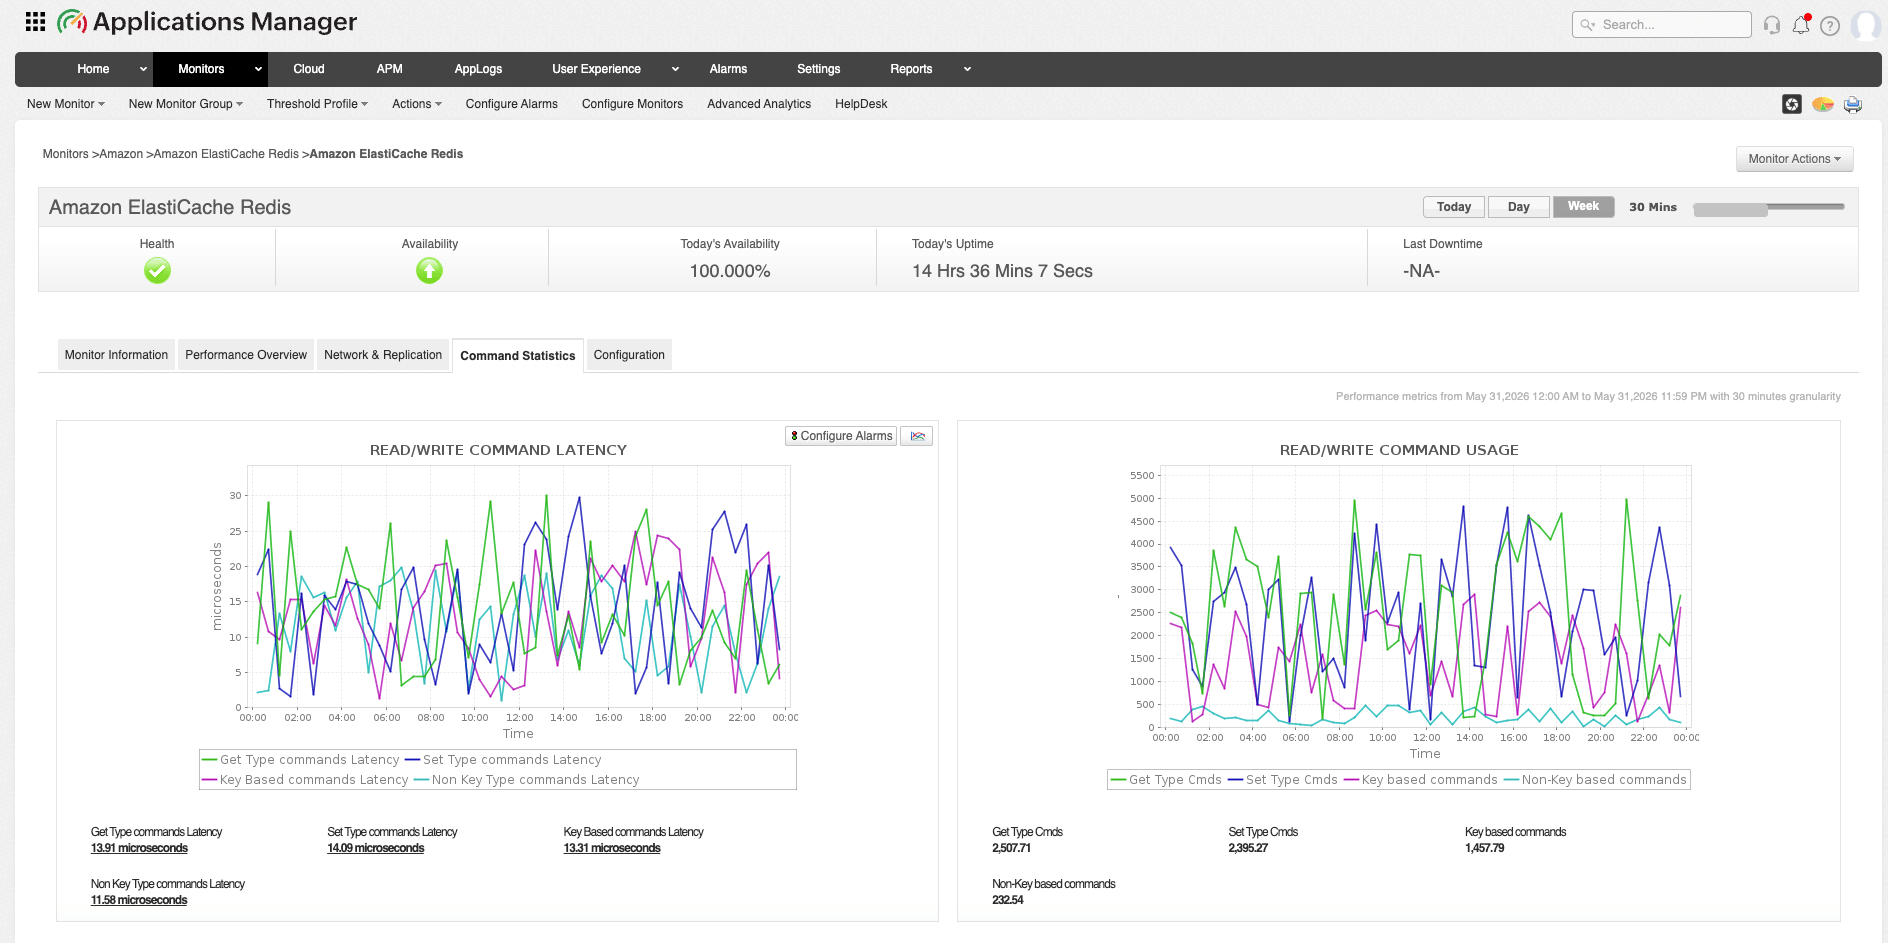
Task: Open HelpDesk link
Action: pos(861,104)
